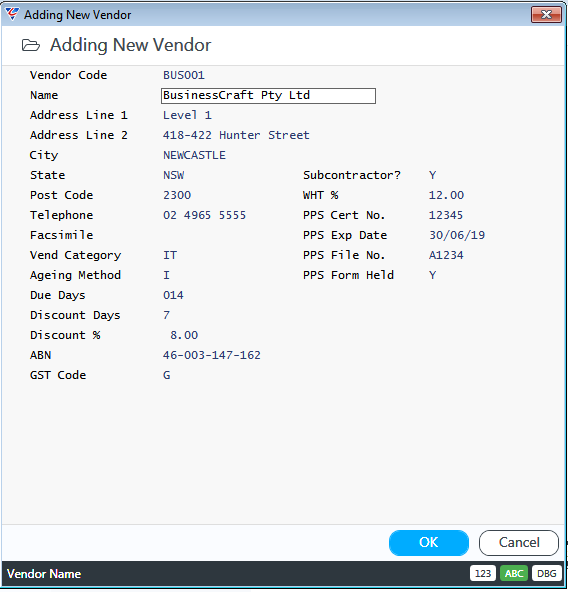Click the Cancel button
Viewport: 568px width, 592px height.
click(x=519, y=543)
